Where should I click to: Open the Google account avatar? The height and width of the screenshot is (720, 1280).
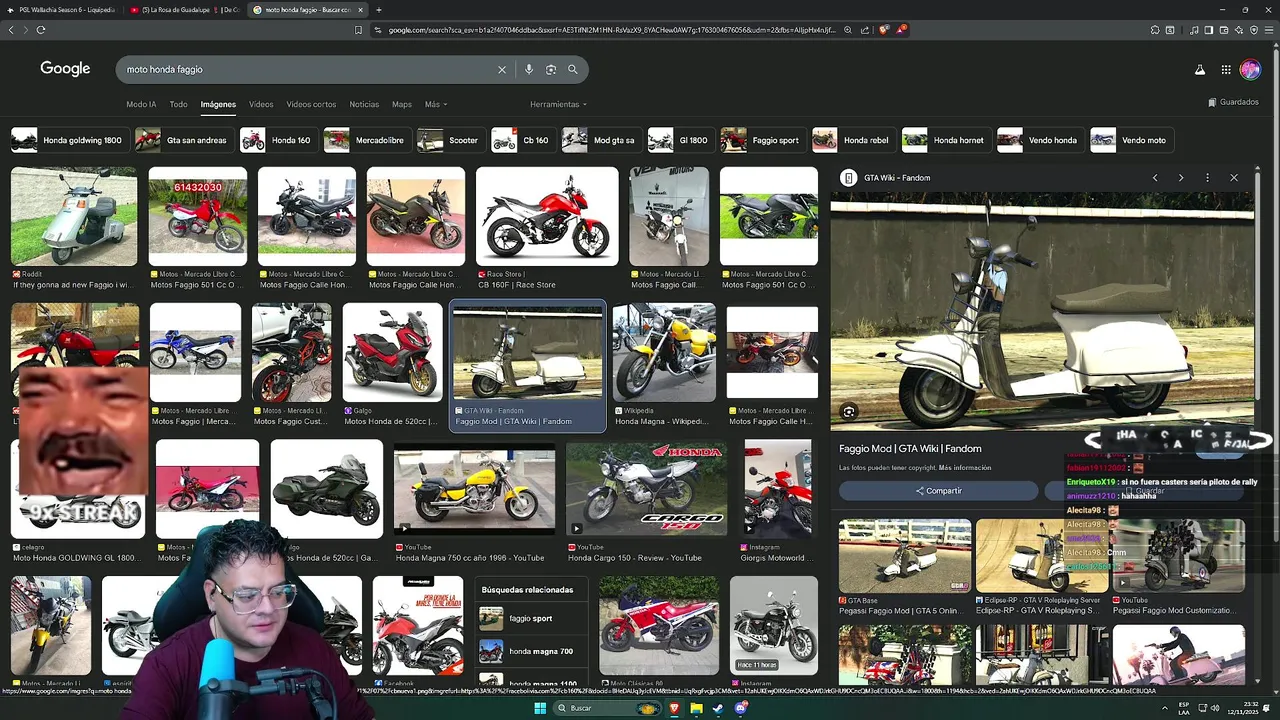tap(1250, 69)
